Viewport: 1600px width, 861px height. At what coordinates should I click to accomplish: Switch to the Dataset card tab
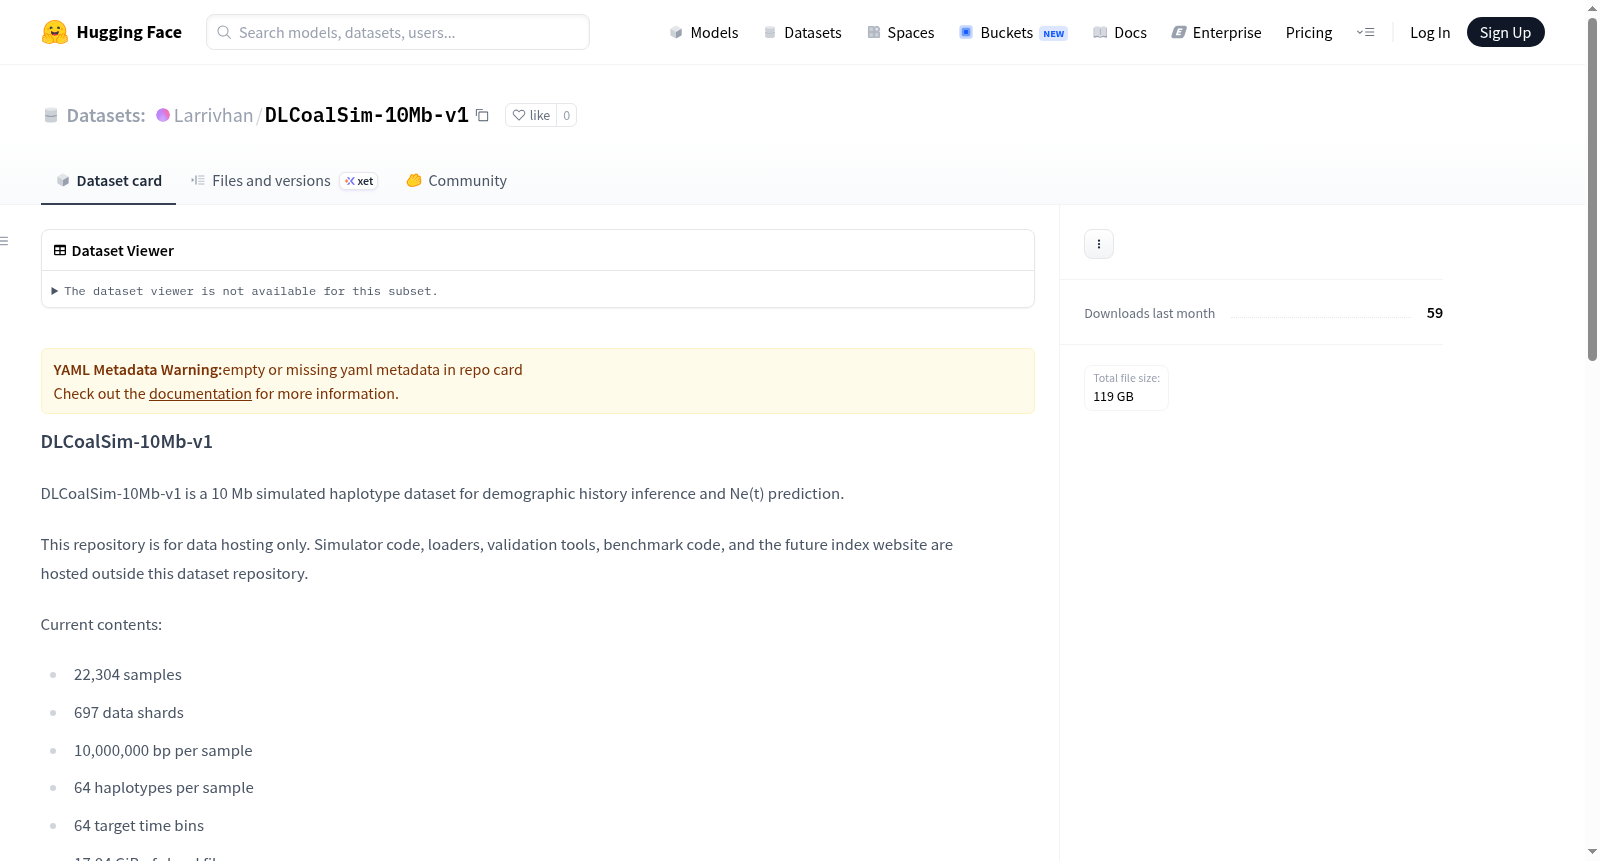(x=108, y=181)
